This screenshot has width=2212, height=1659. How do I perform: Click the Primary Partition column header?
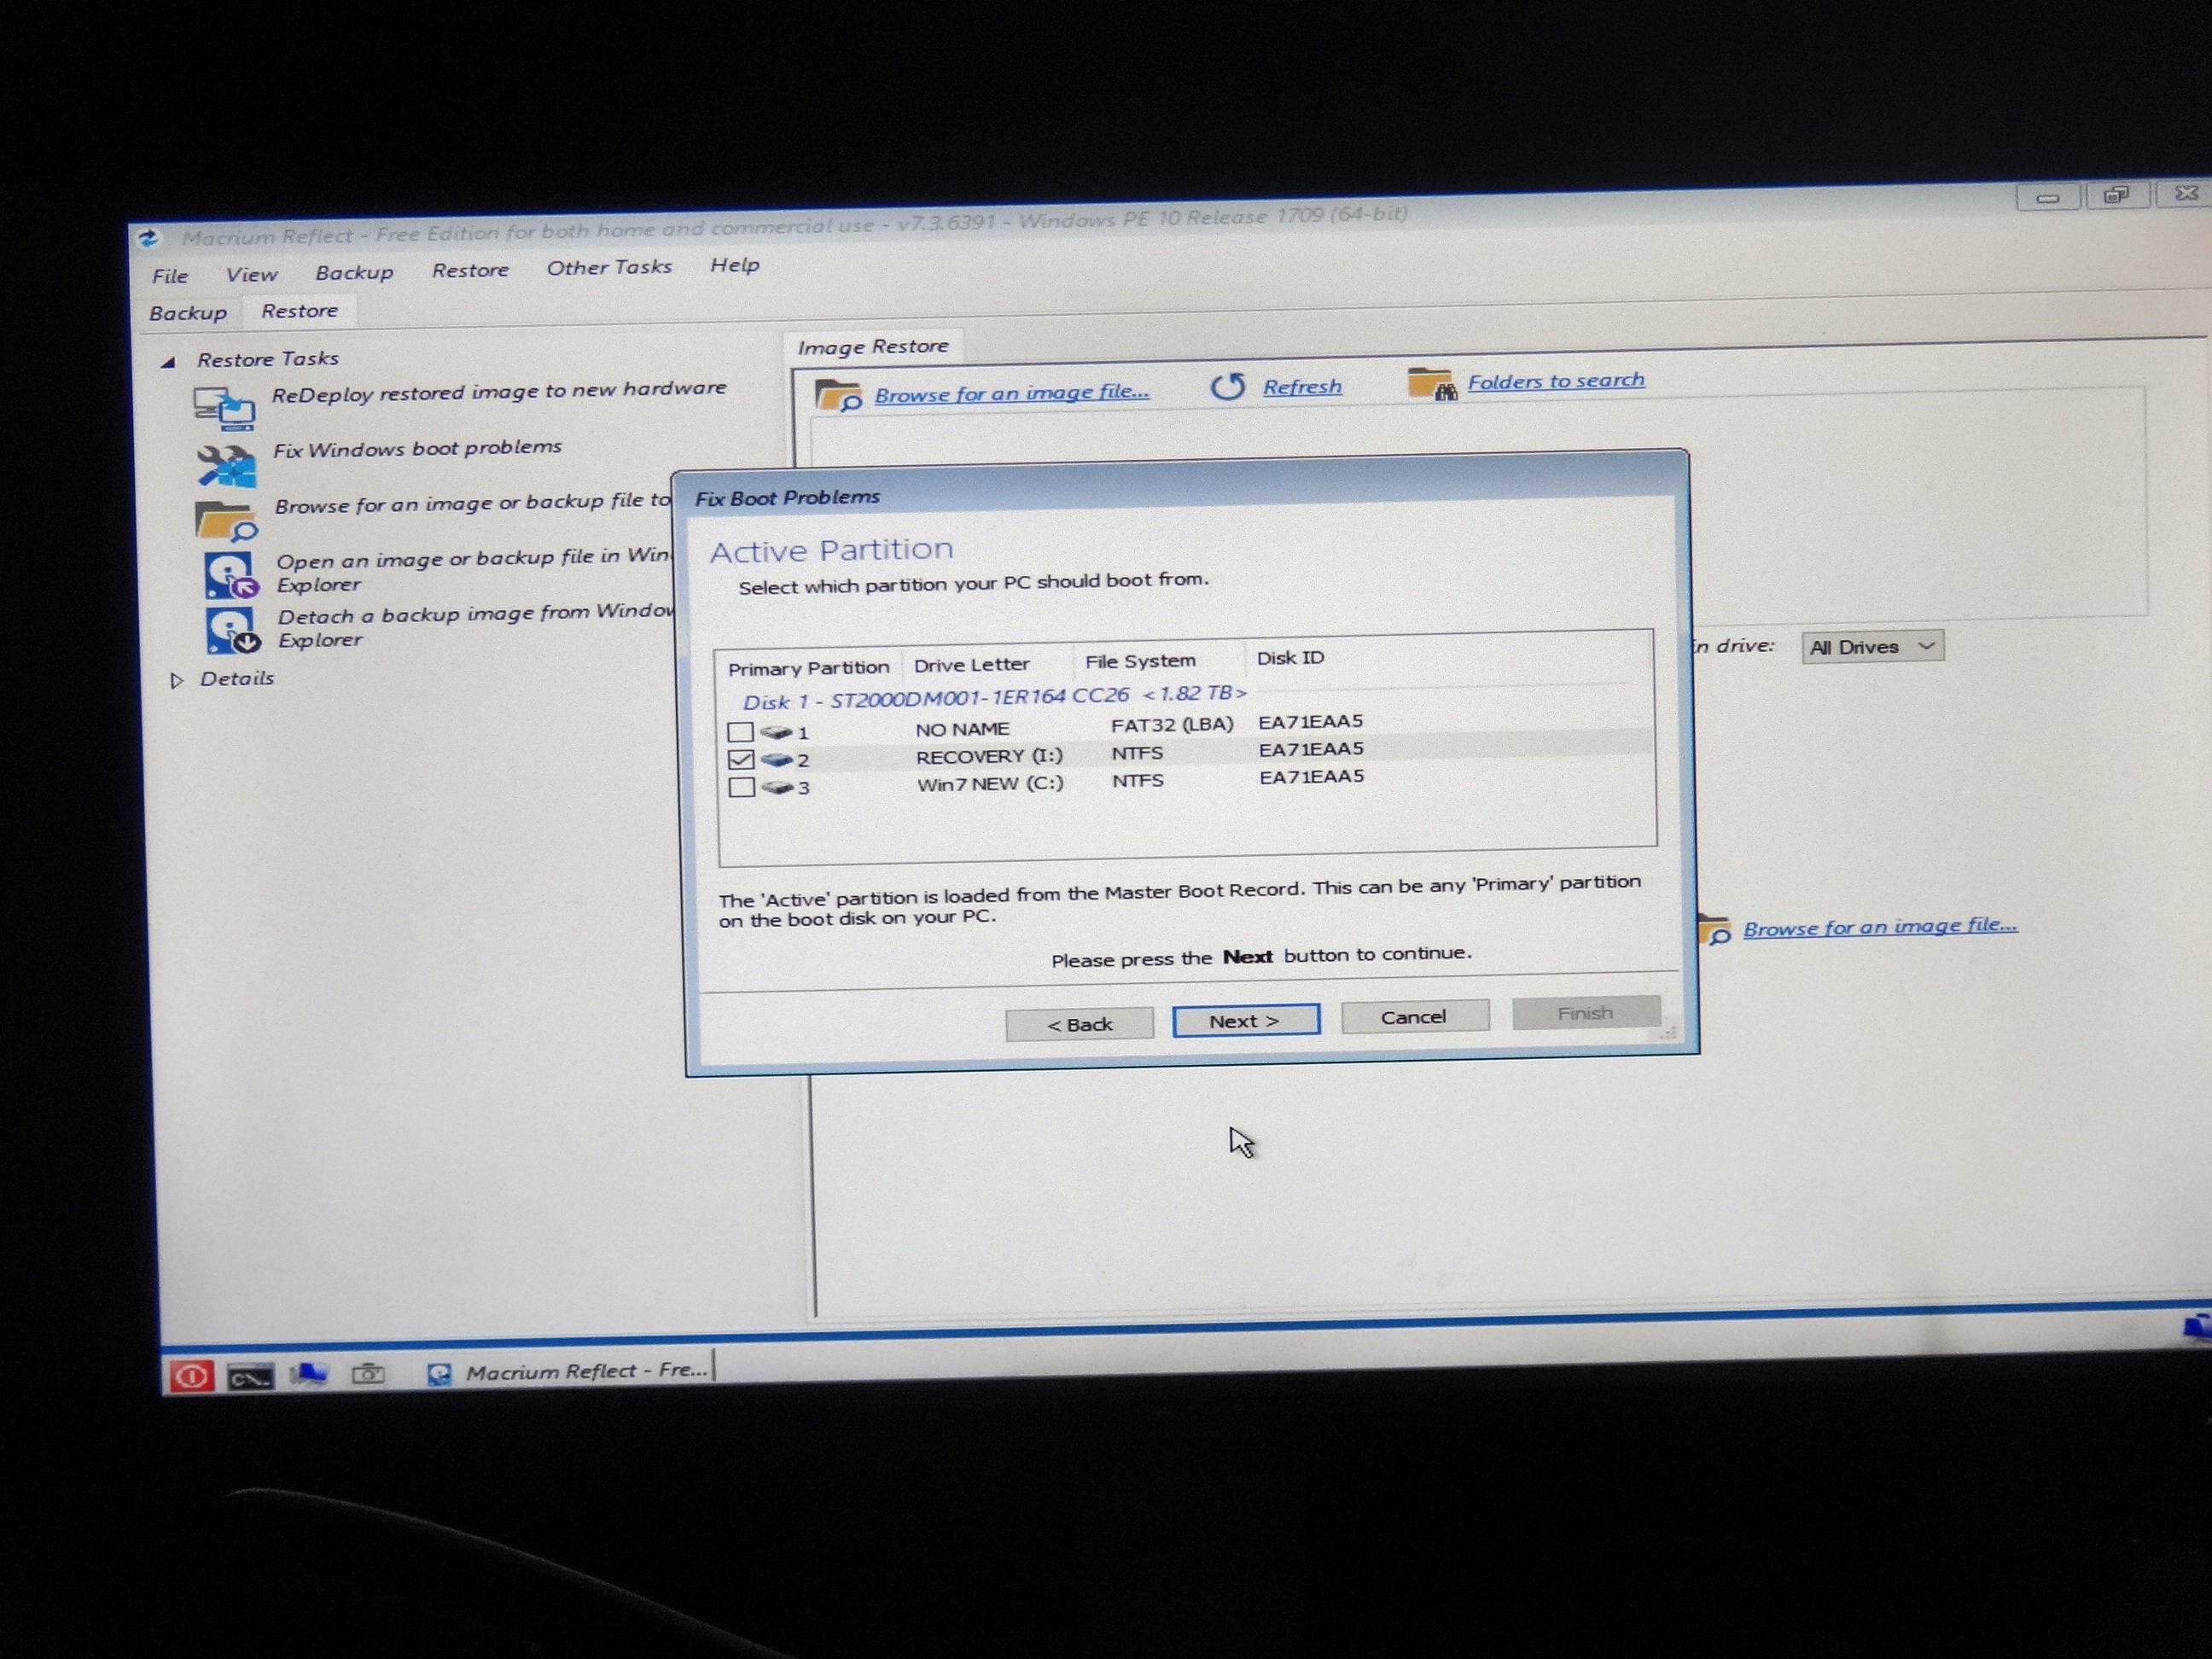[x=808, y=667]
